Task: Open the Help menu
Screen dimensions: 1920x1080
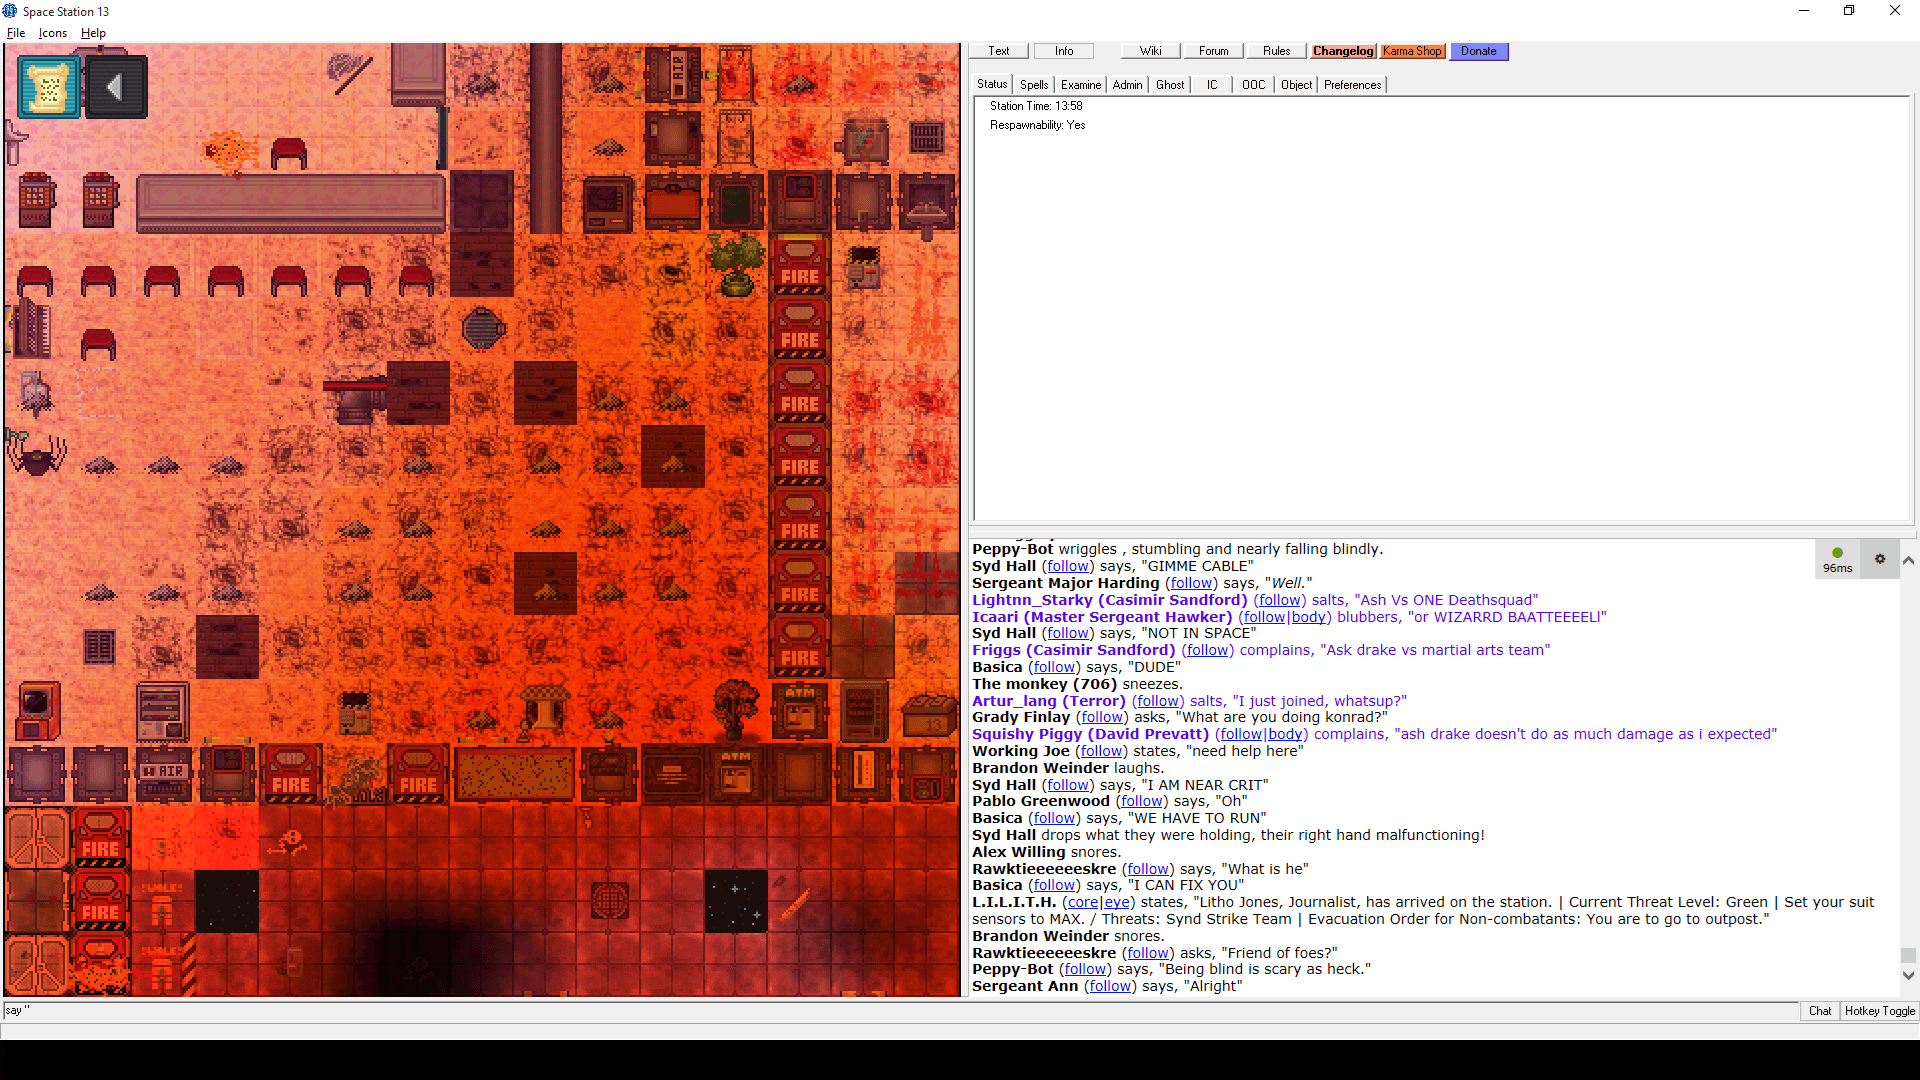Action: tap(93, 33)
